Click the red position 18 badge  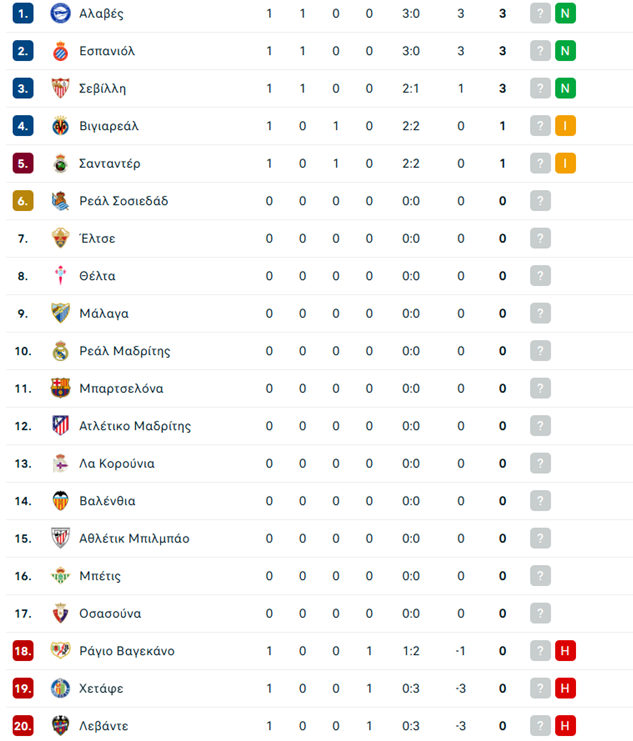tap(23, 651)
